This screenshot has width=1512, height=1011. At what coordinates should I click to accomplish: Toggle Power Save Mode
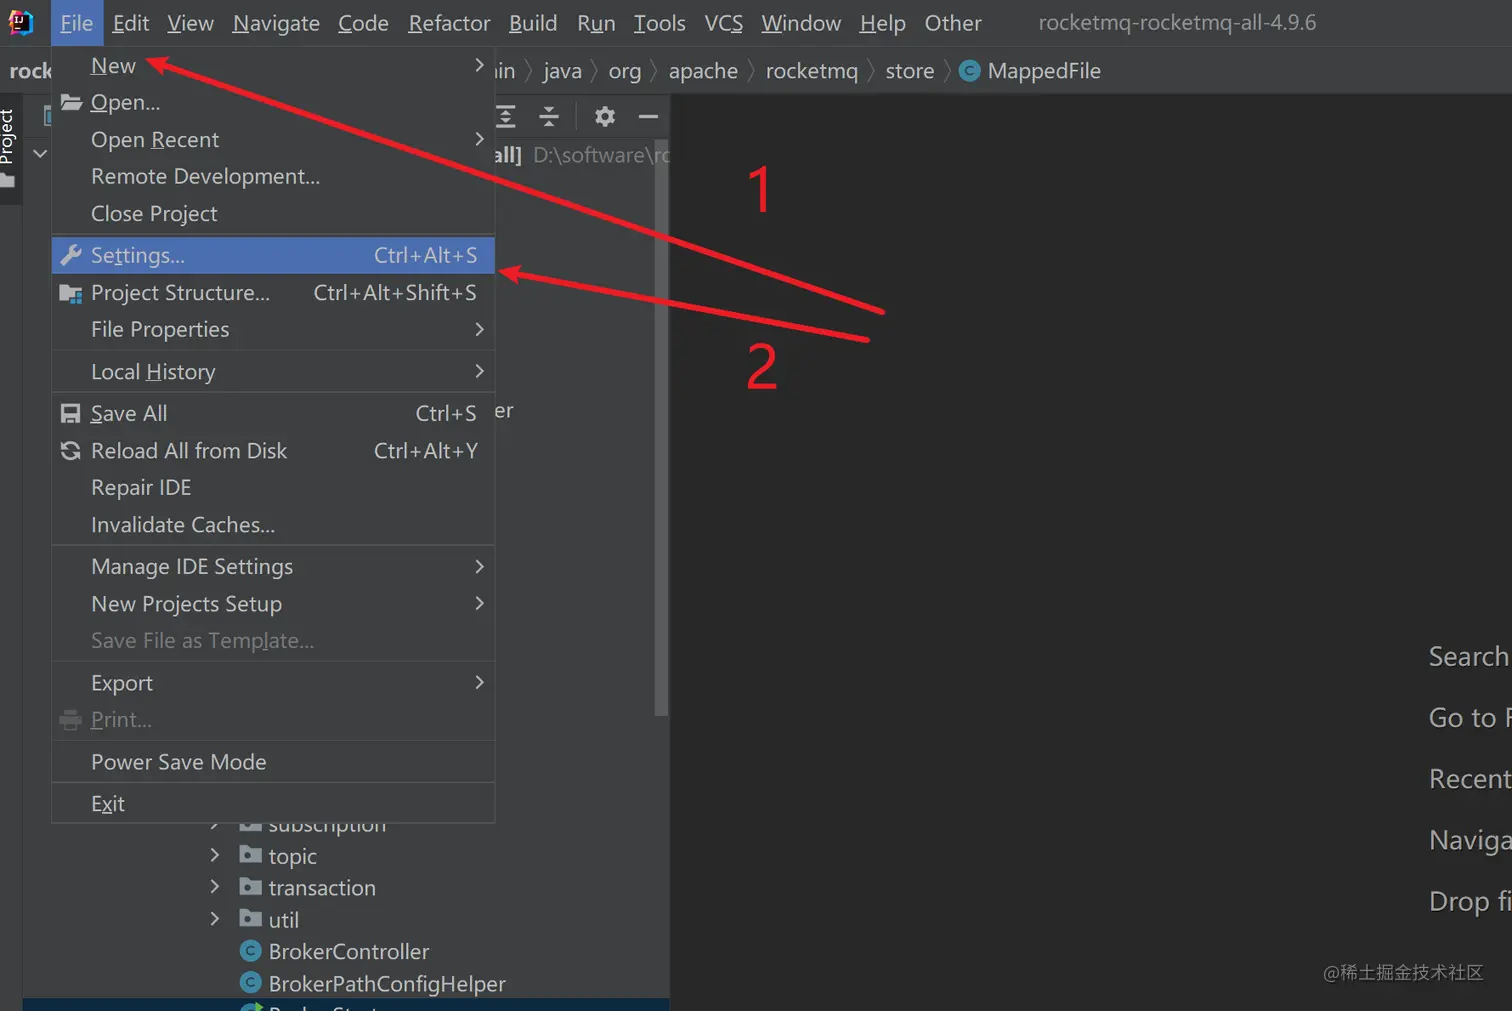(273, 762)
